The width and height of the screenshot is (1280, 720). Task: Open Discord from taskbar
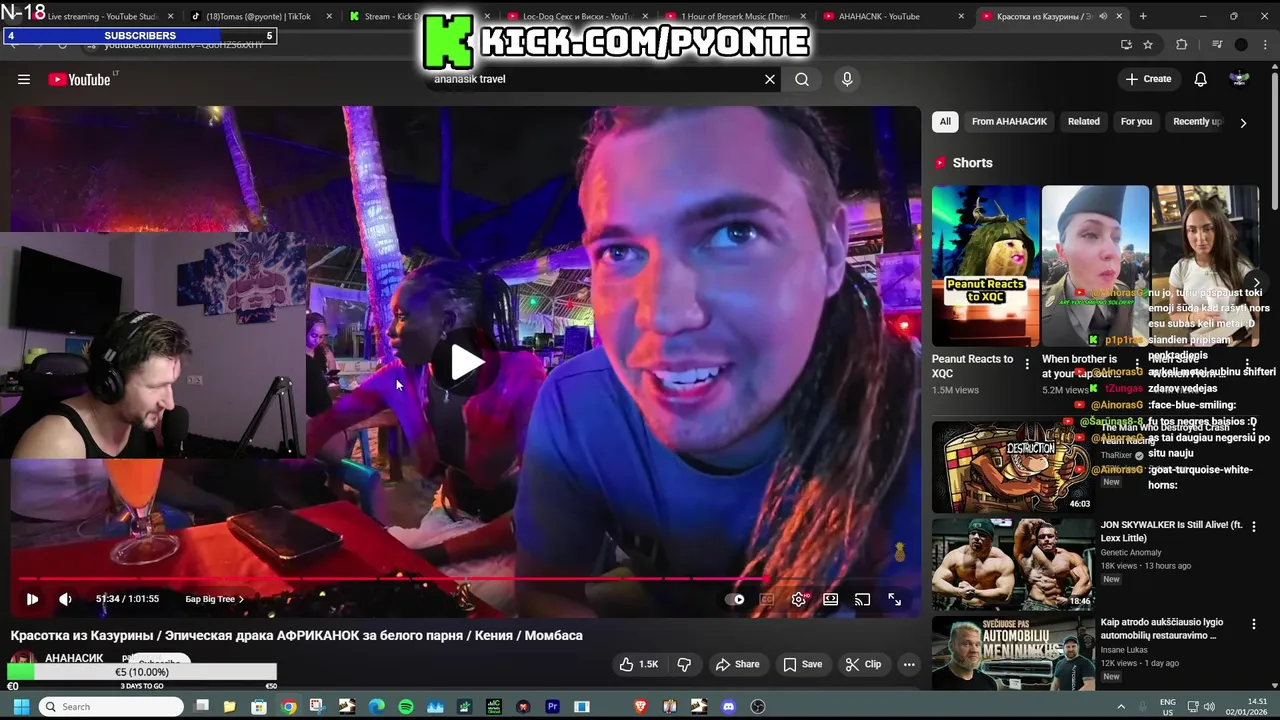pyautogui.click(x=728, y=706)
